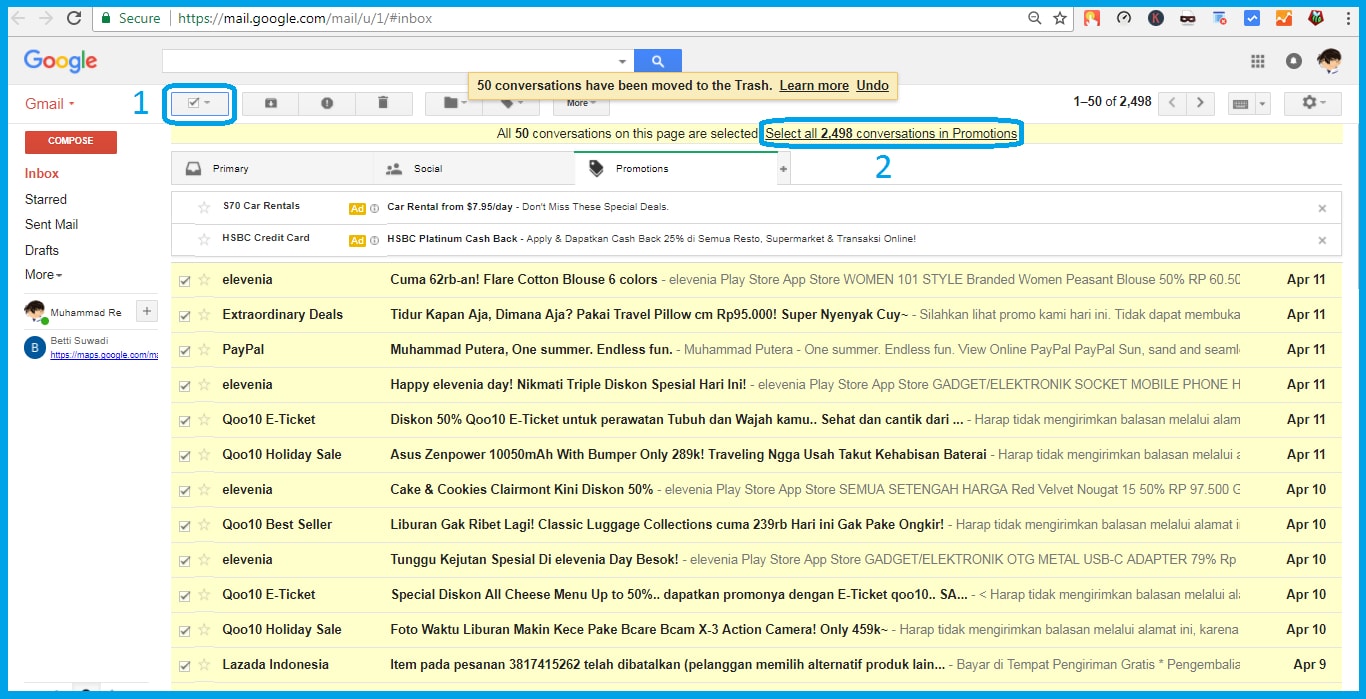This screenshot has height=699, width=1366.
Task: Add a hangouts contact with plus button
Action: (146, 311)
